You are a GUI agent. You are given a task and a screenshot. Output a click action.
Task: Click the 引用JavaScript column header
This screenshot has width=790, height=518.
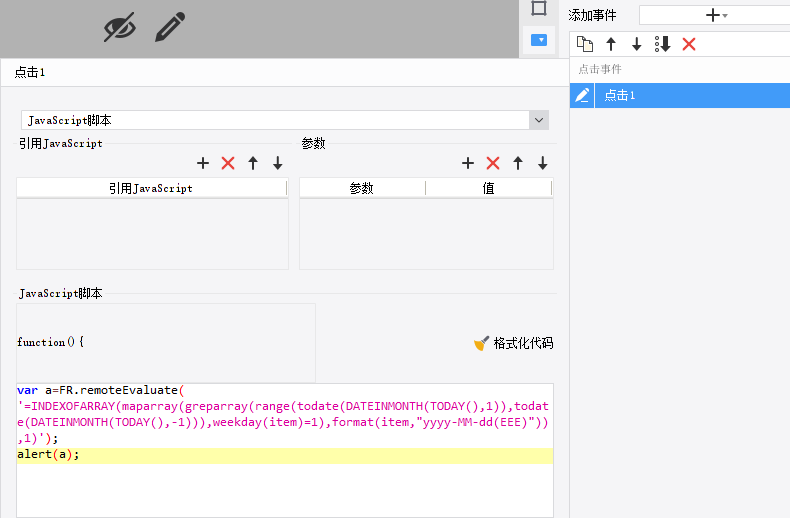pyautogui.click(x=152, y=188)
